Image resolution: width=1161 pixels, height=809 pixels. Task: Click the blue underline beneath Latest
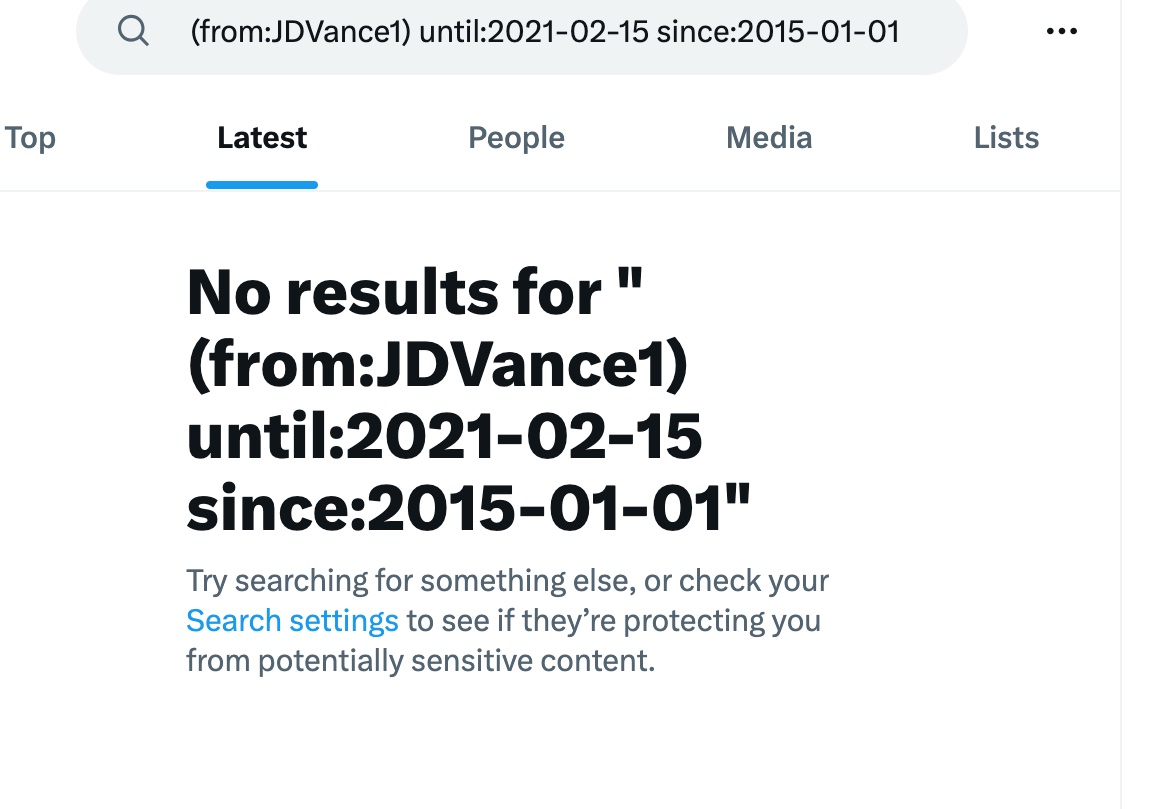(262, 185)
